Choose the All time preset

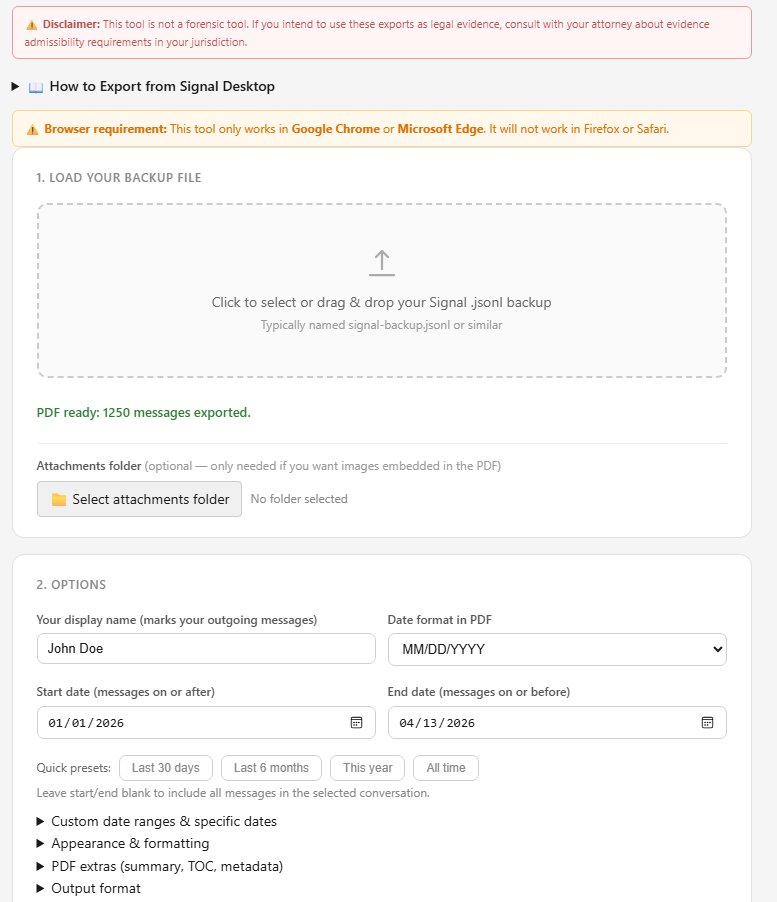(x=446, y=768)
